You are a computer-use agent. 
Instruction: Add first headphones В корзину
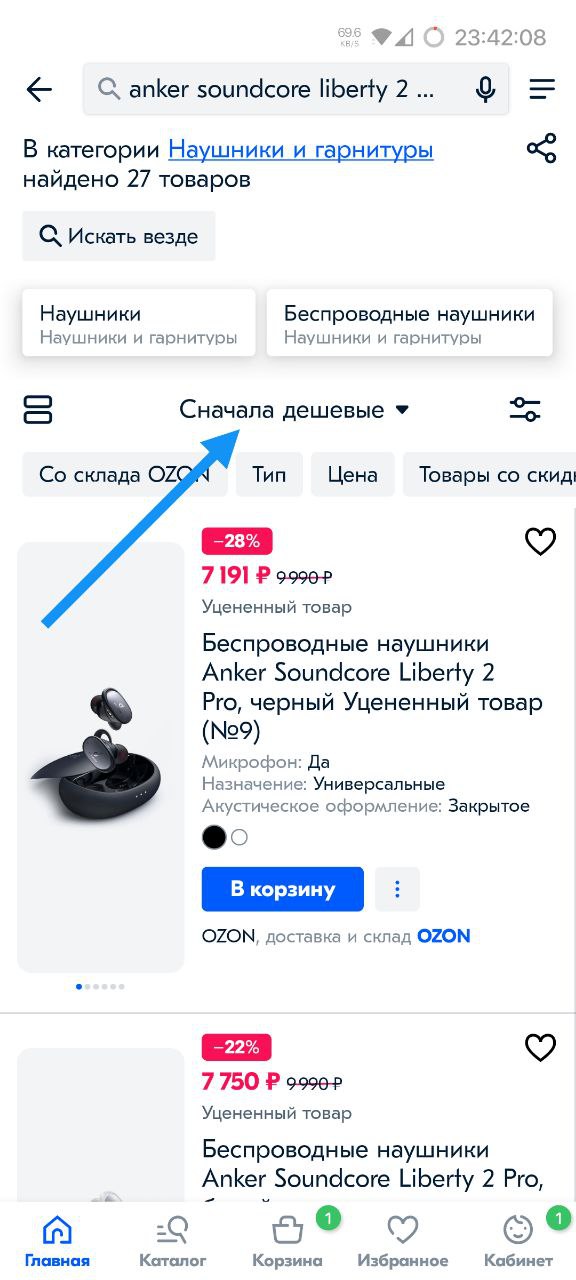point(283,889)
